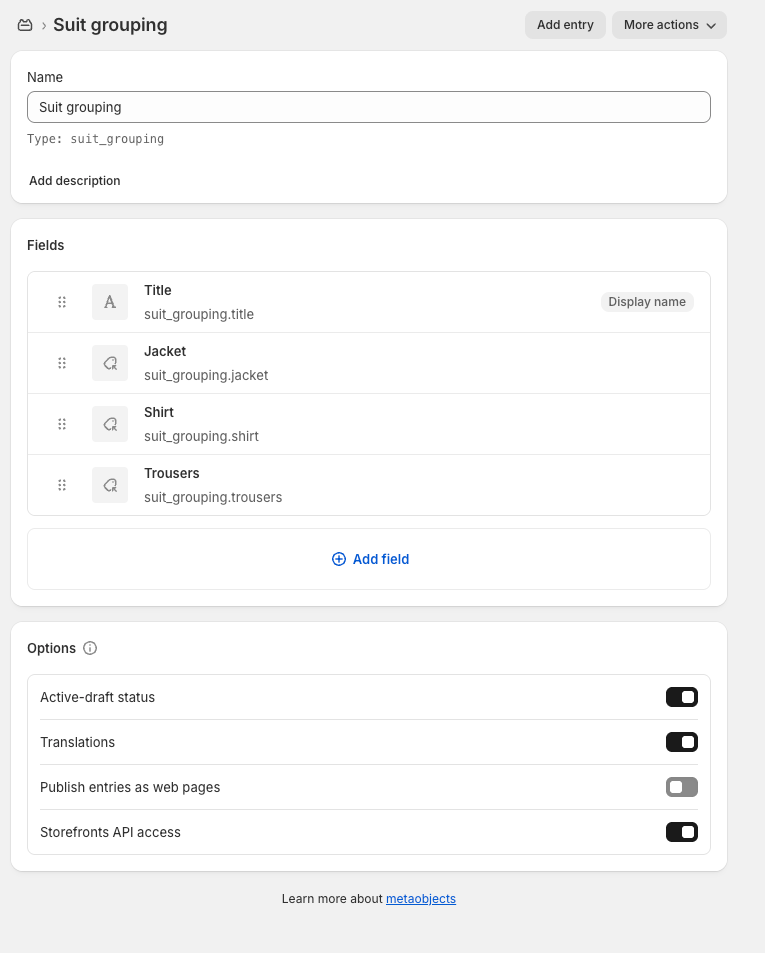
Task: Click the metaobjects breadcrumb icon
Action: pyautogui.click(x=25, y=25)
